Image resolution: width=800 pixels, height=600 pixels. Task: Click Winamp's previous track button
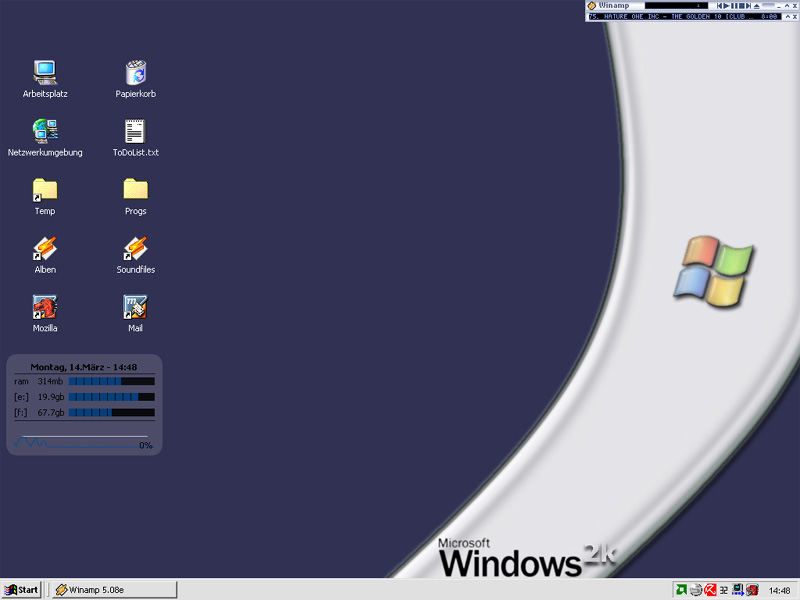point(719,6)
